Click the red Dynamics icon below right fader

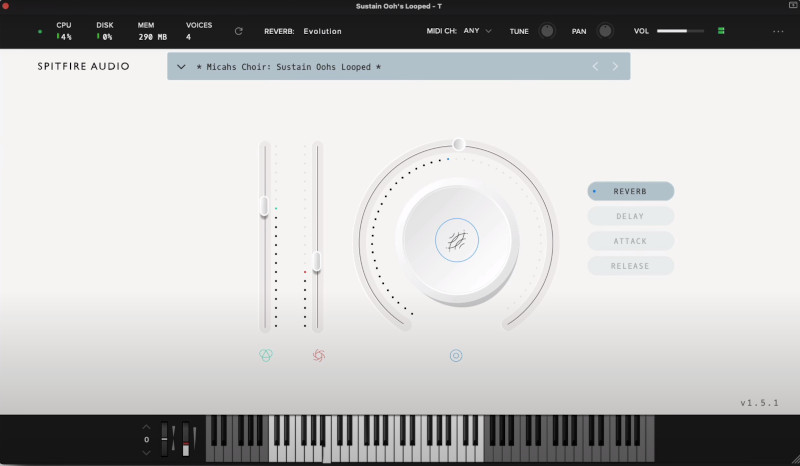click(319, 355)
